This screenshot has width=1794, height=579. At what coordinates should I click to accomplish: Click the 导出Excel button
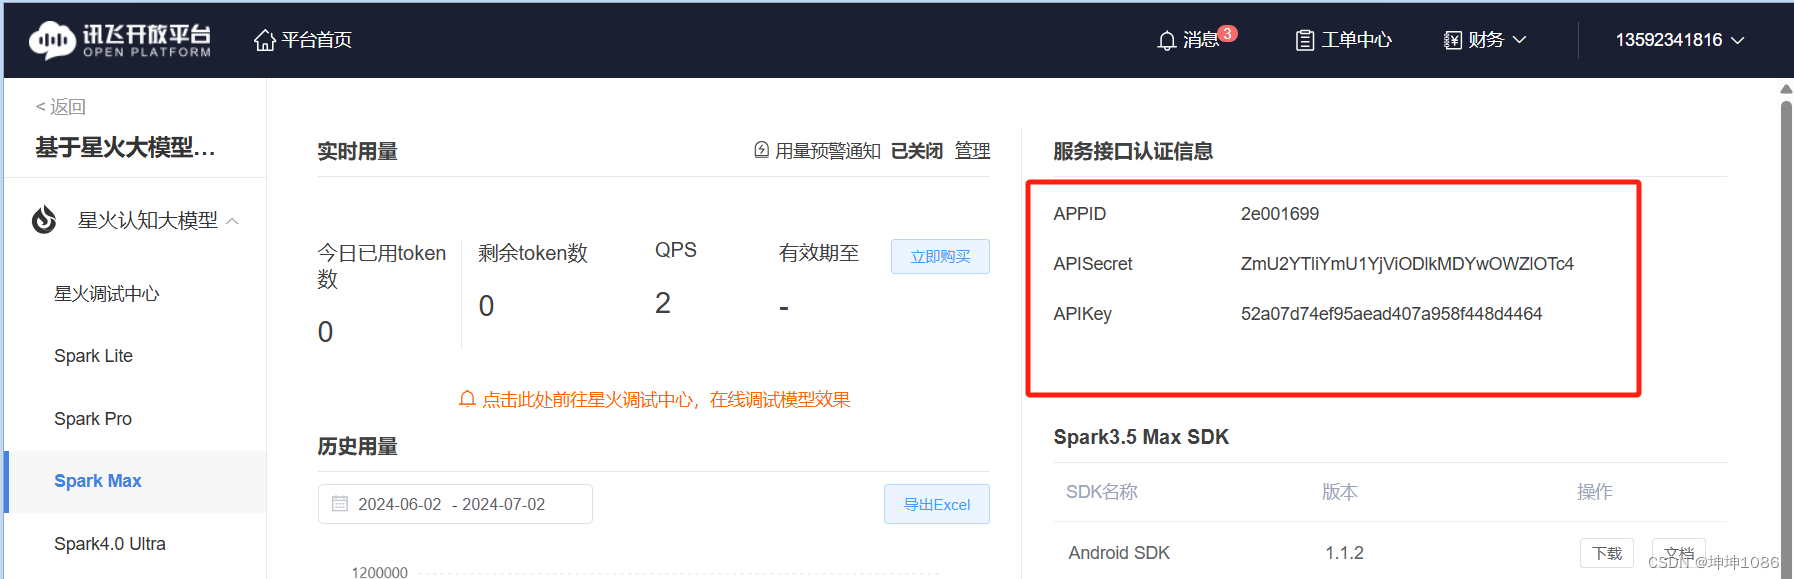coord(937,504)
